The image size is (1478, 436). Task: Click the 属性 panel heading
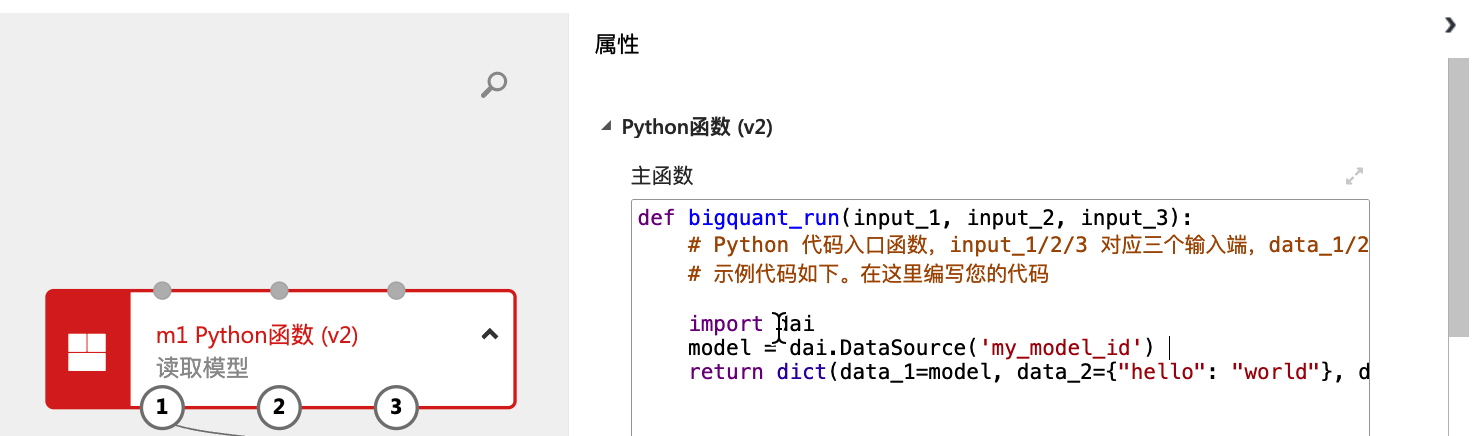click(616, 44)
